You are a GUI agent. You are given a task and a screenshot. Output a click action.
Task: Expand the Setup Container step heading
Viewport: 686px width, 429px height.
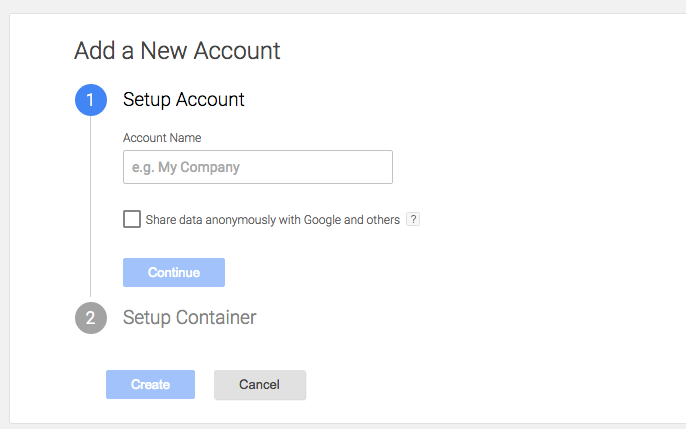click(189, 317)
